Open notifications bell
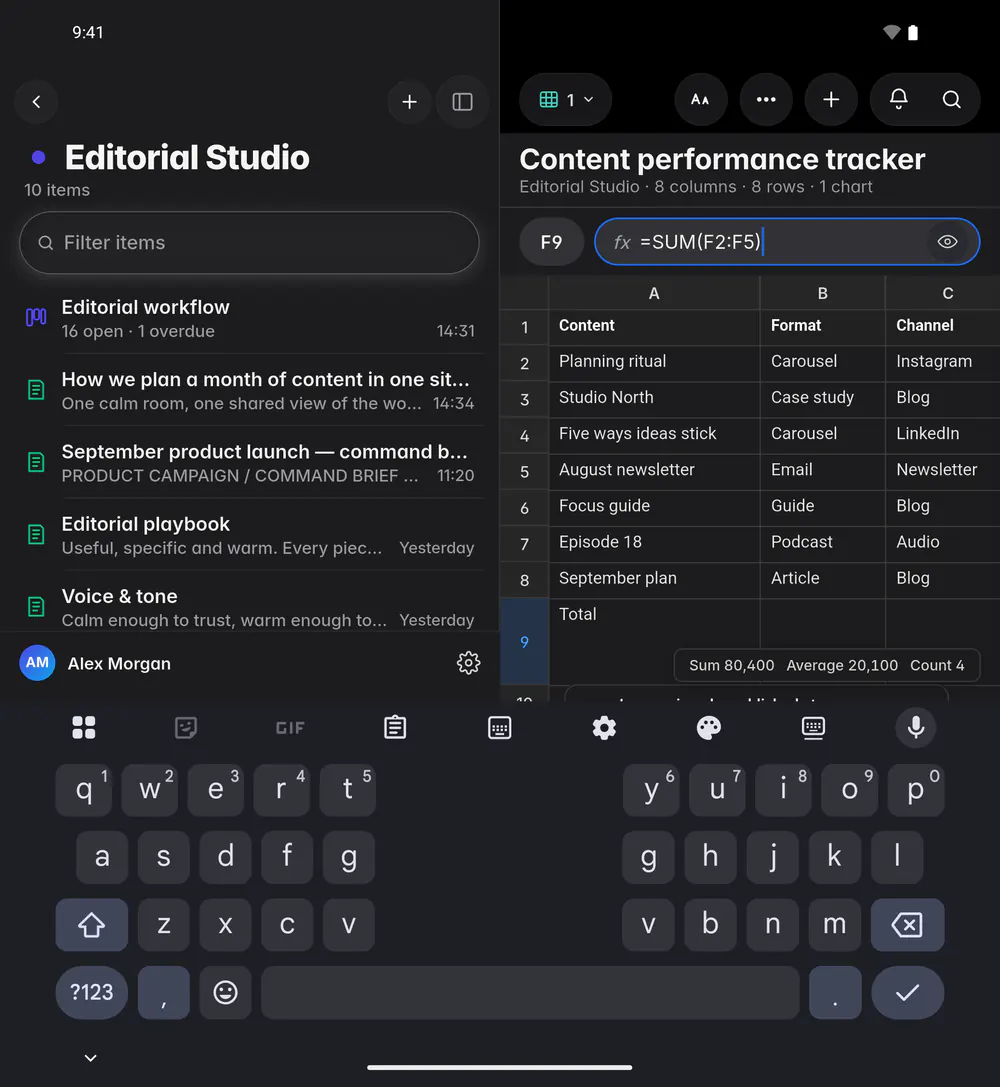Image resolution: width=1000 pixels, height=1087 pixels. coord(898,100)
